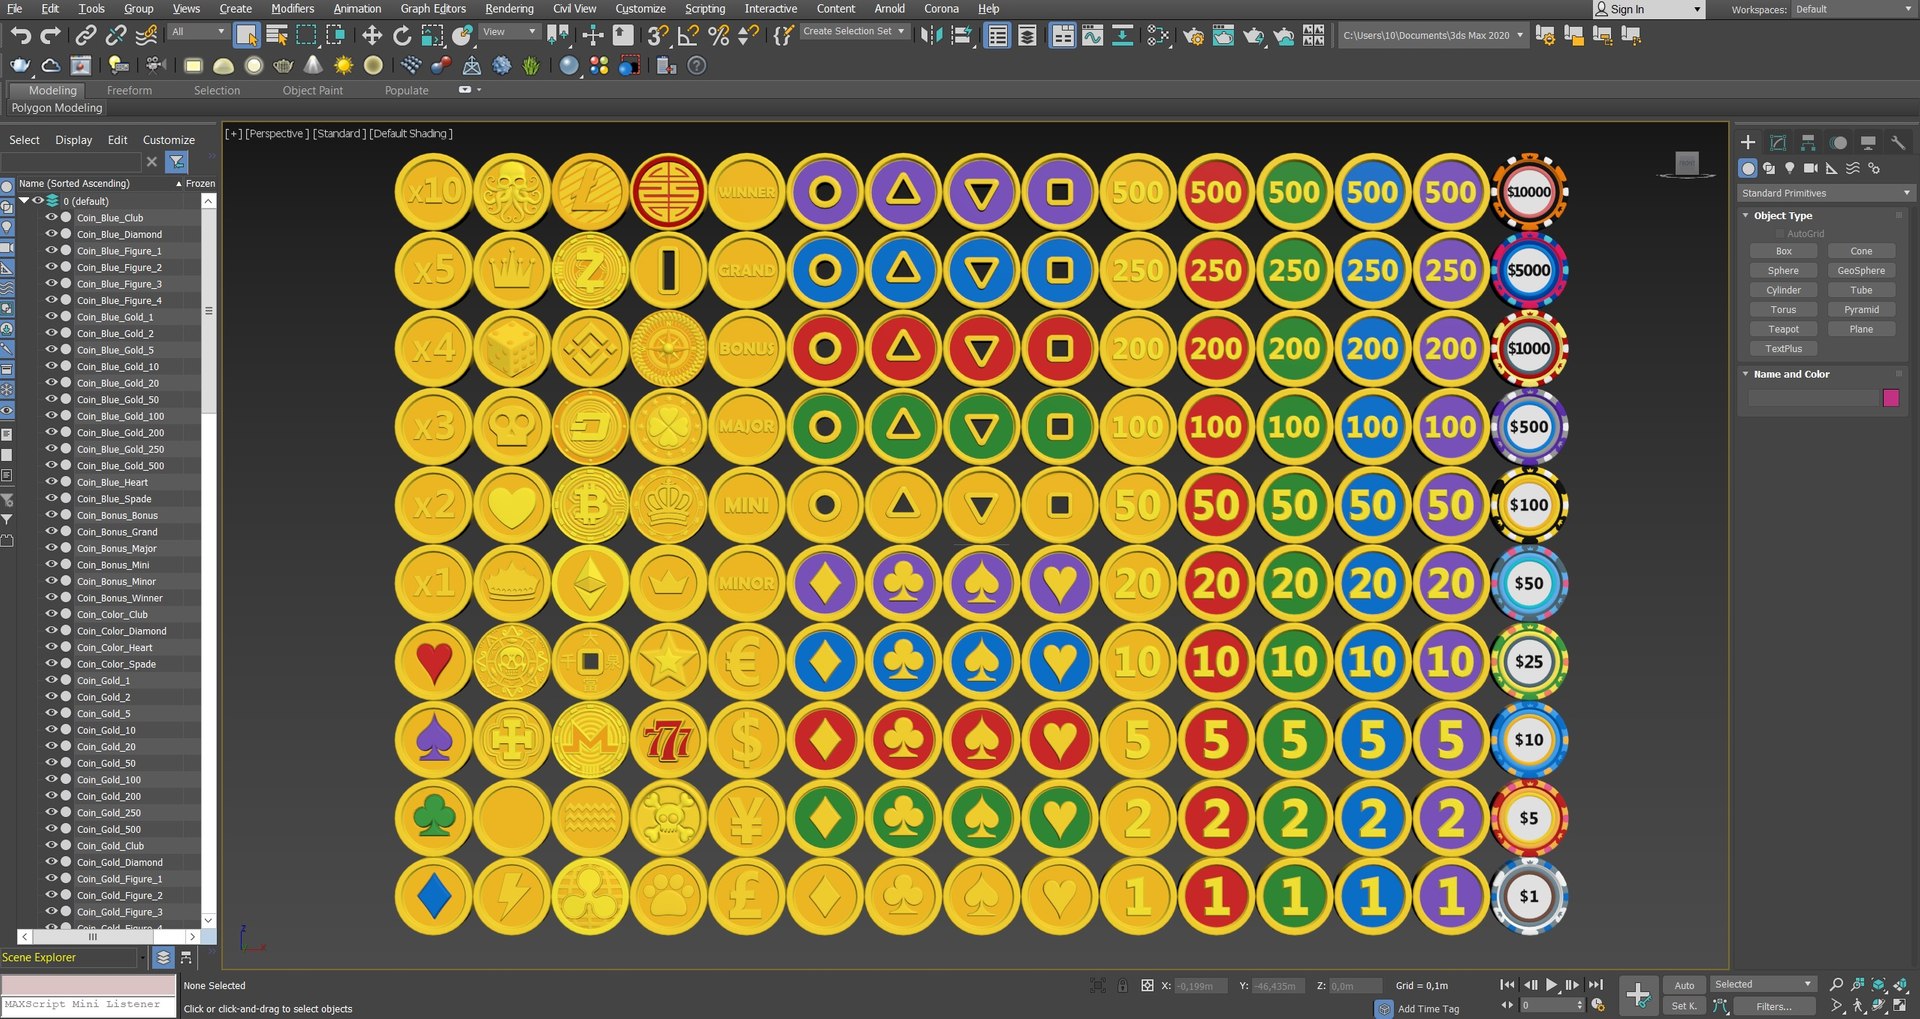Screen dimensions: 1920x1019
Task: Open the All selection filter dropdown
Action: point(198,32)
